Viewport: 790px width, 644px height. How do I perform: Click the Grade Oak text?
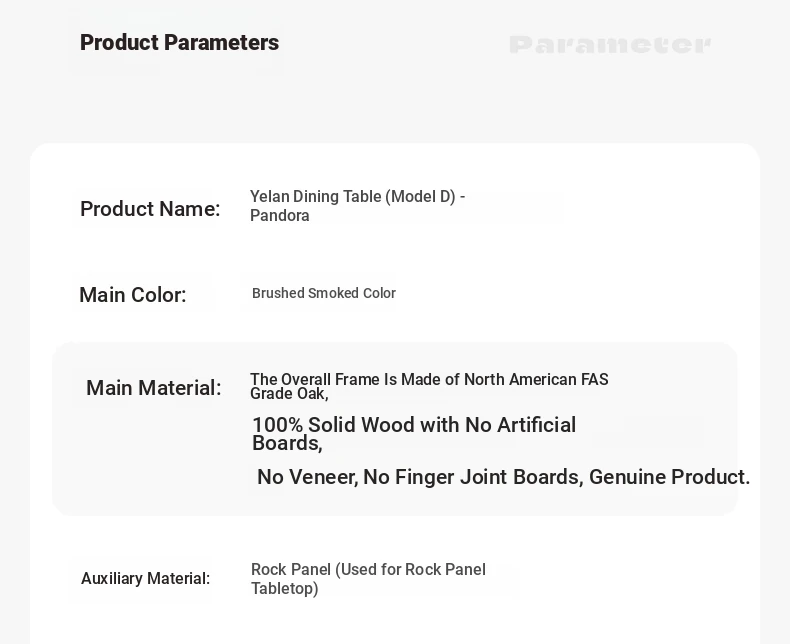coord(289,394)
